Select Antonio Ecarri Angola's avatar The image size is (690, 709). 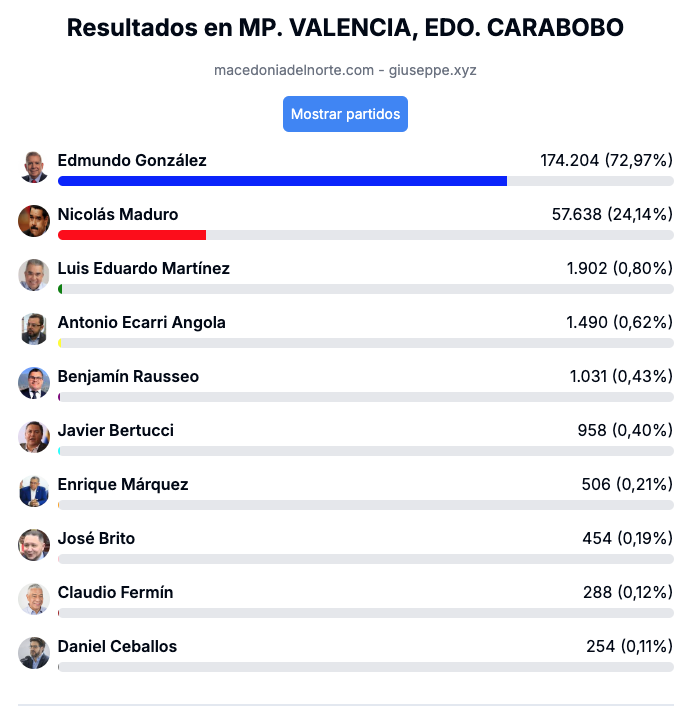pos(34,329)
